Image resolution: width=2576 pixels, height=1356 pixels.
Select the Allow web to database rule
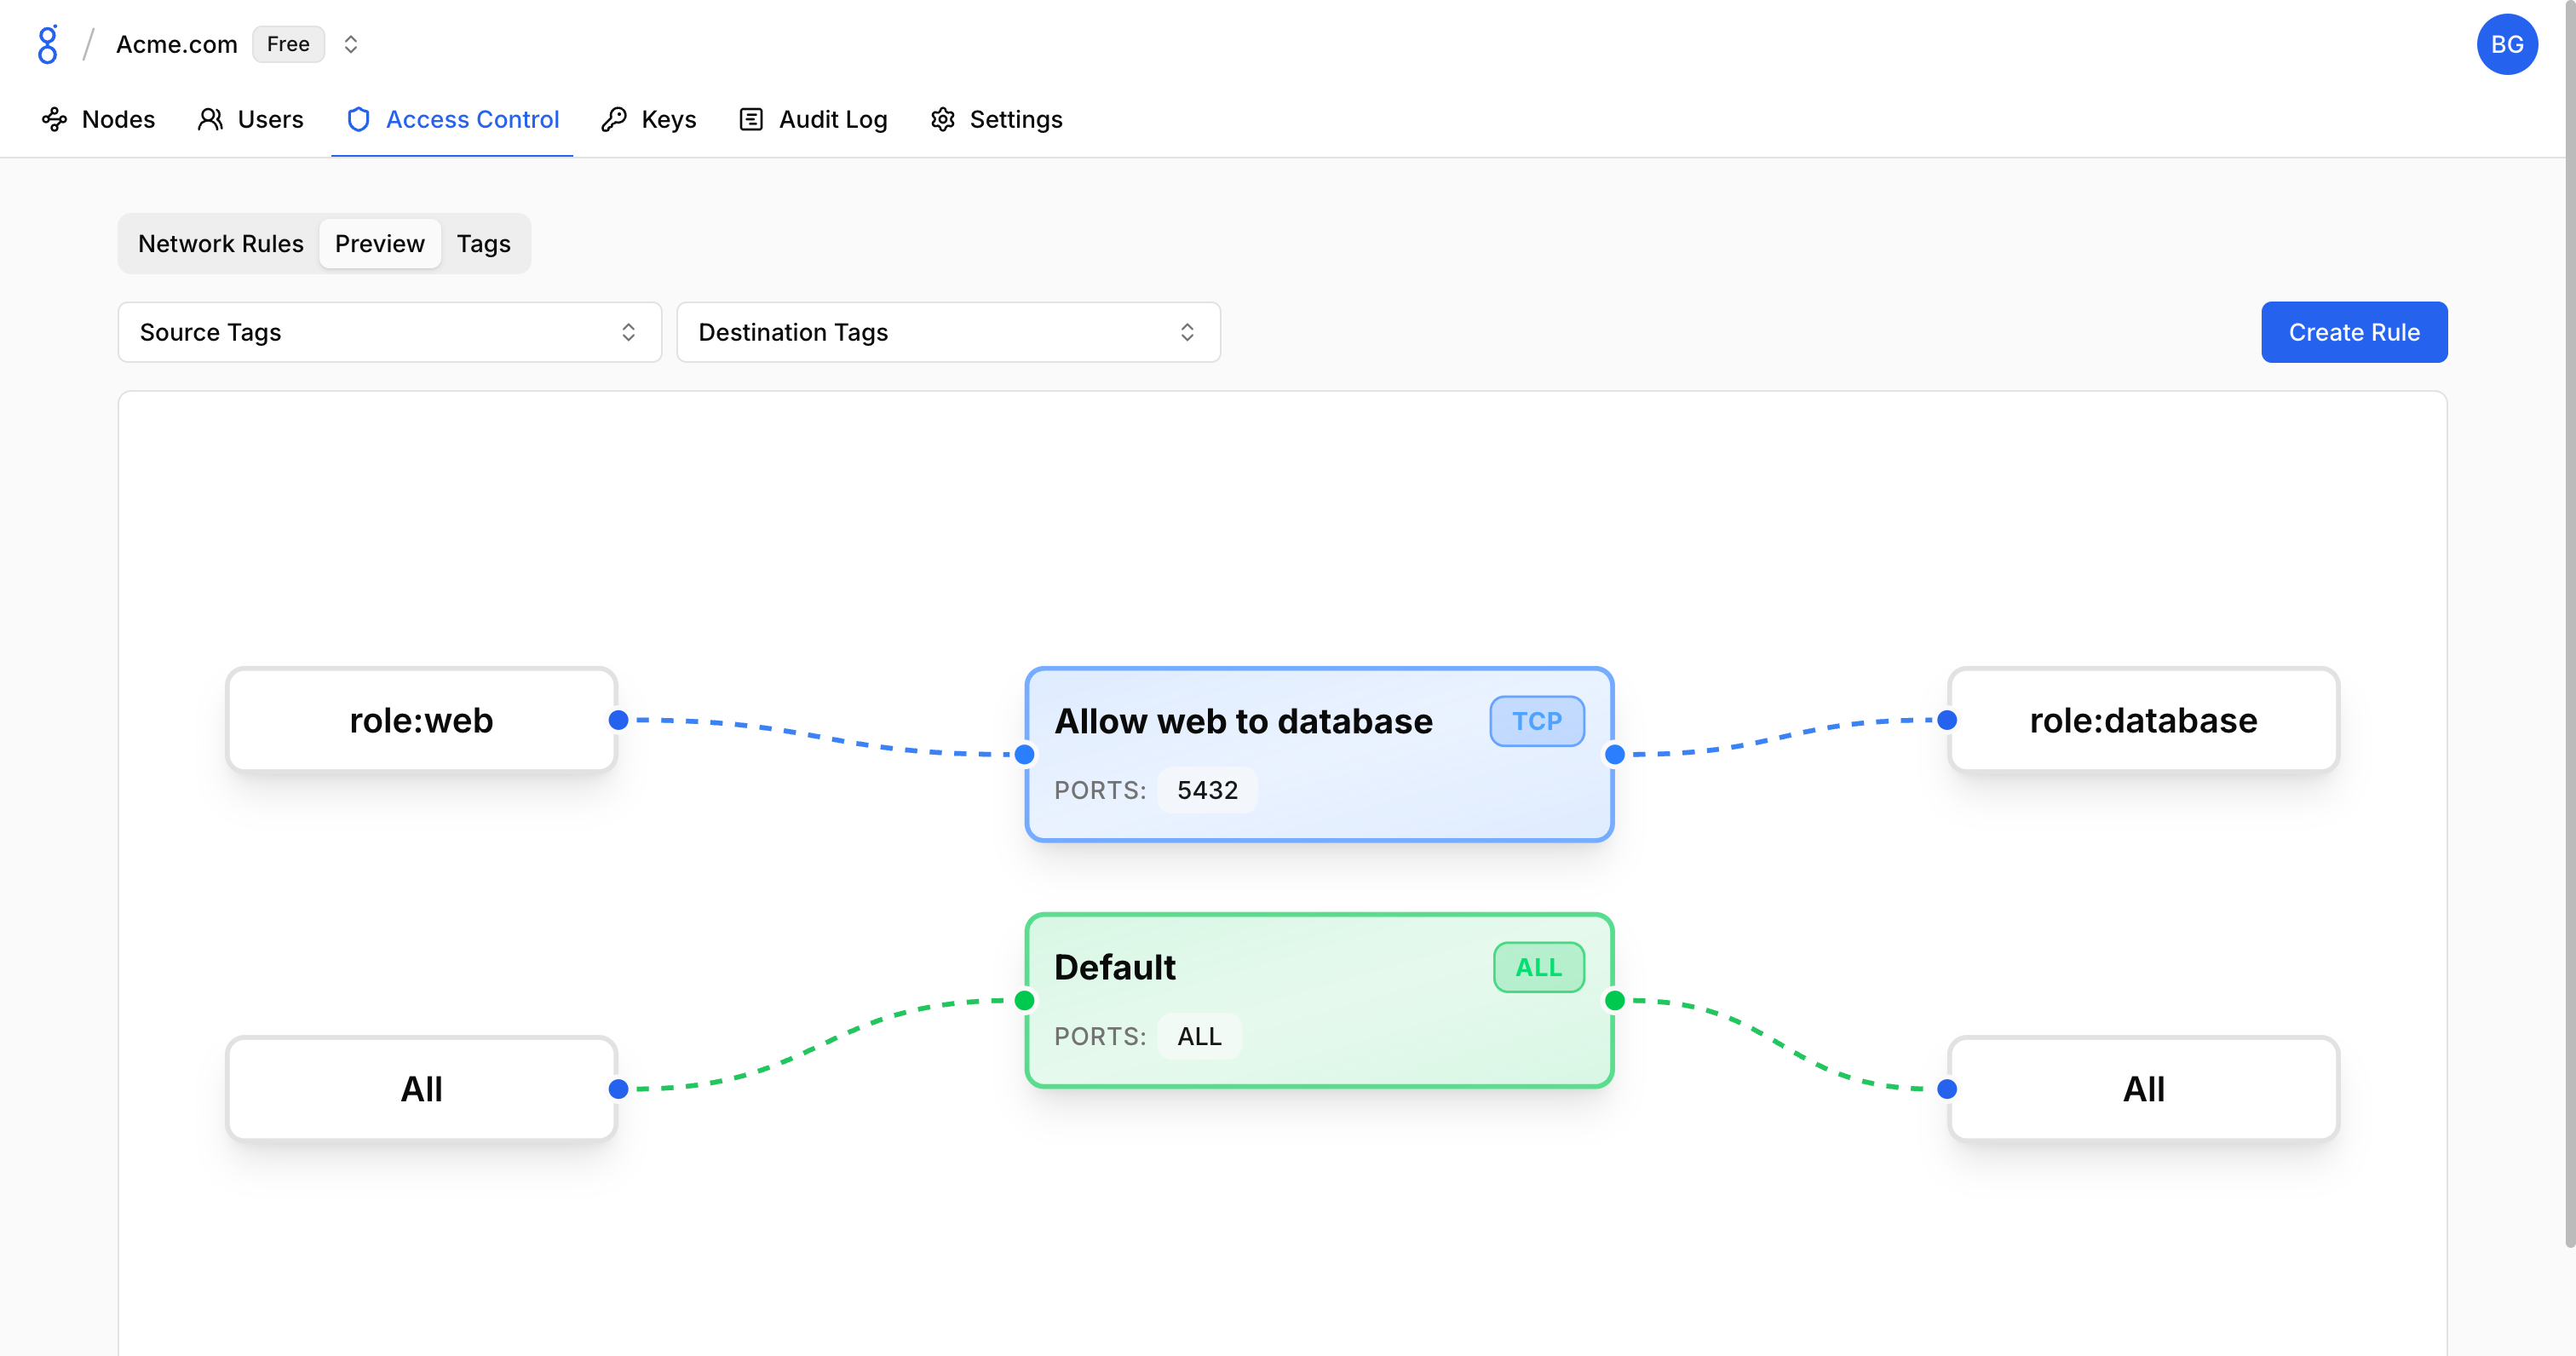pyautogui.click(x=1318, y=754)
